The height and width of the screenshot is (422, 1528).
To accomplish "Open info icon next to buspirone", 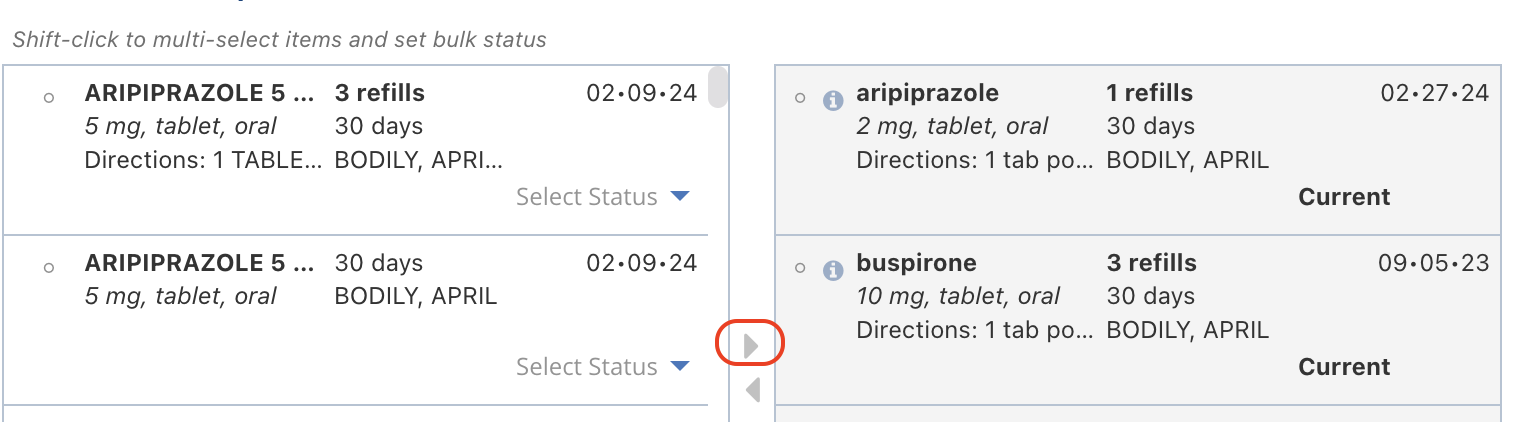I will (x=832, y=269).
